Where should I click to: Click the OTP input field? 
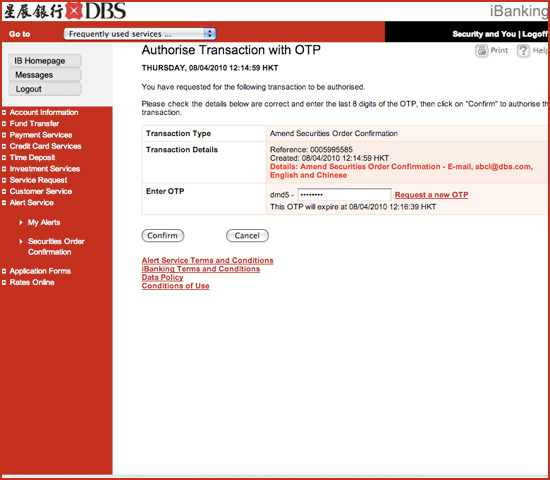click(344, 194)
